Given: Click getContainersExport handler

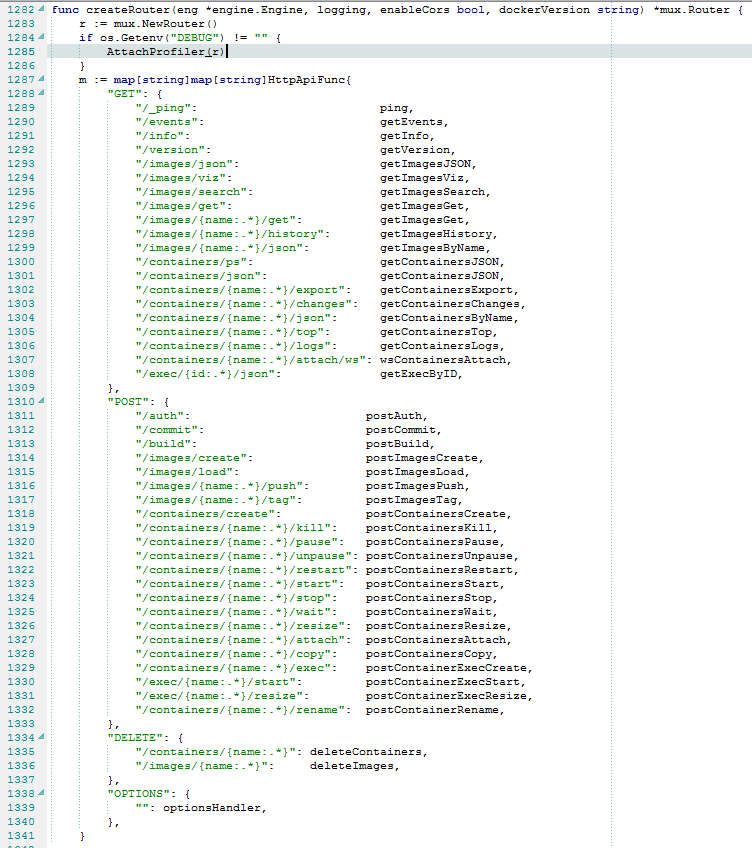Looking at the screenshot, I should point(446,290).
